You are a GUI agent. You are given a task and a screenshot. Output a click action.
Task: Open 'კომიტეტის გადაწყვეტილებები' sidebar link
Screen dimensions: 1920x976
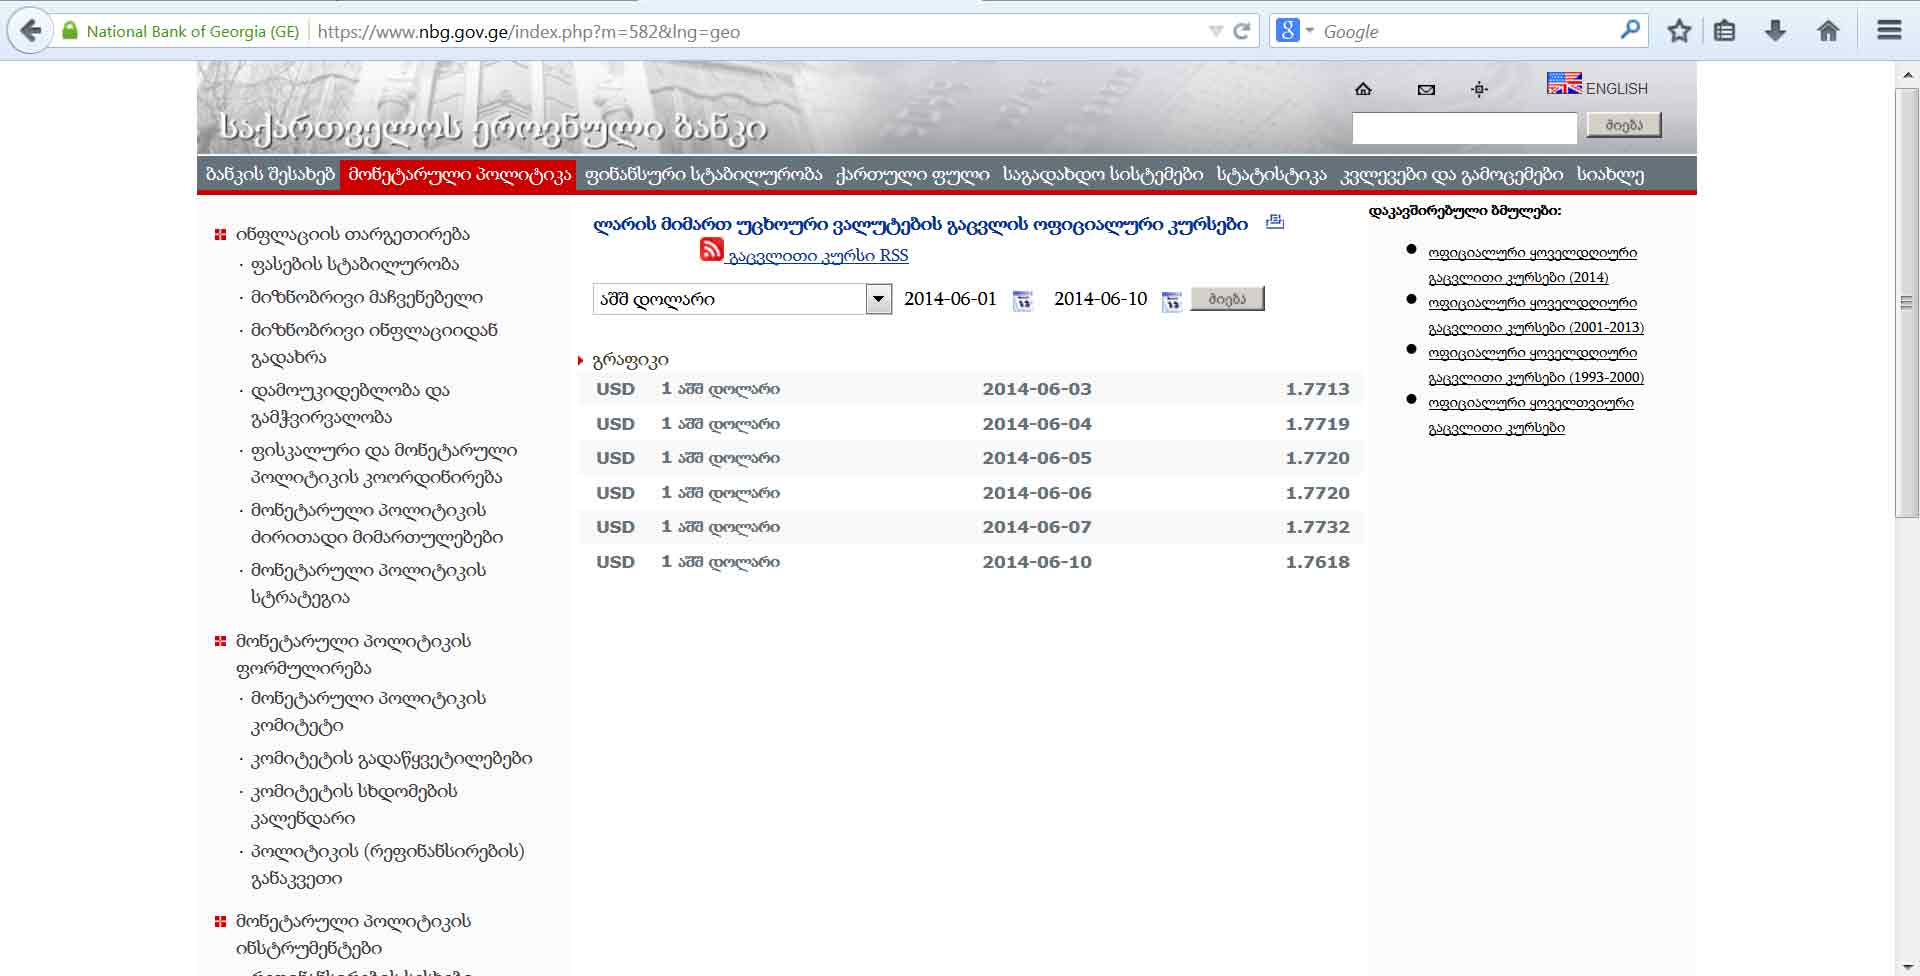point(391,758)
